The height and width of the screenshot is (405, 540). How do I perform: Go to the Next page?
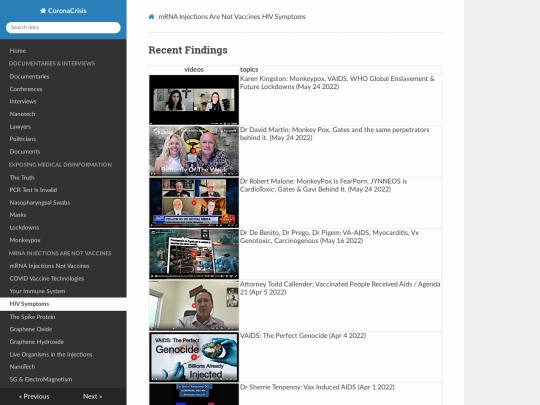92,396
